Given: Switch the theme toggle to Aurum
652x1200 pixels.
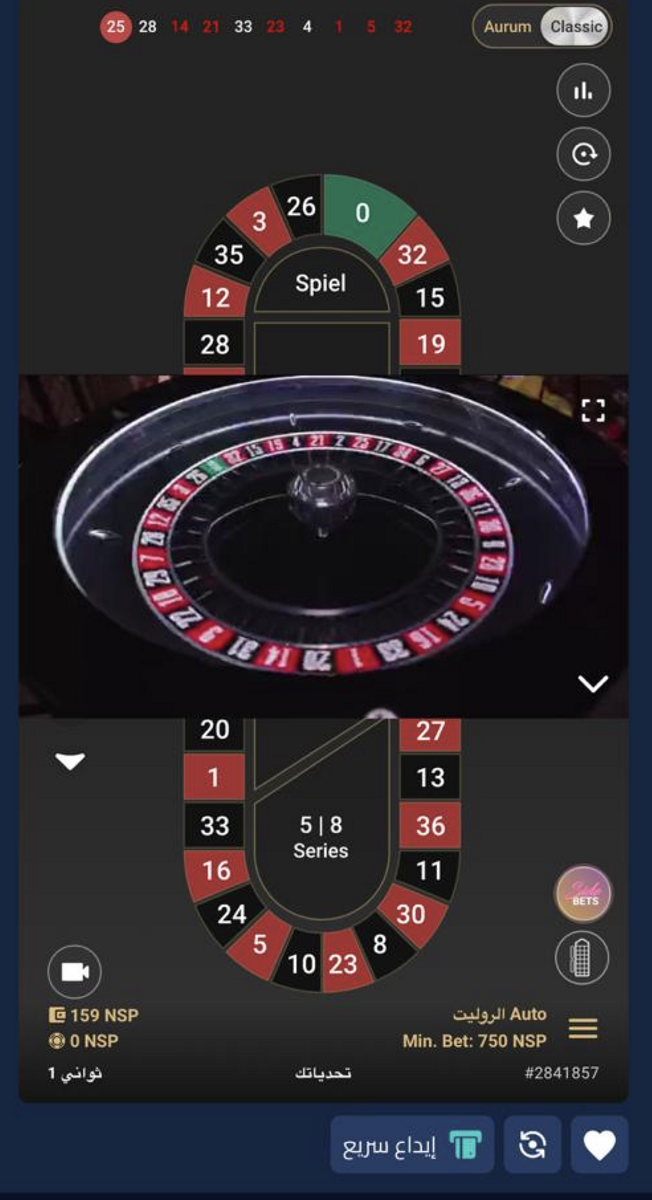Looking at the screenshot, I should pos(507,27).
